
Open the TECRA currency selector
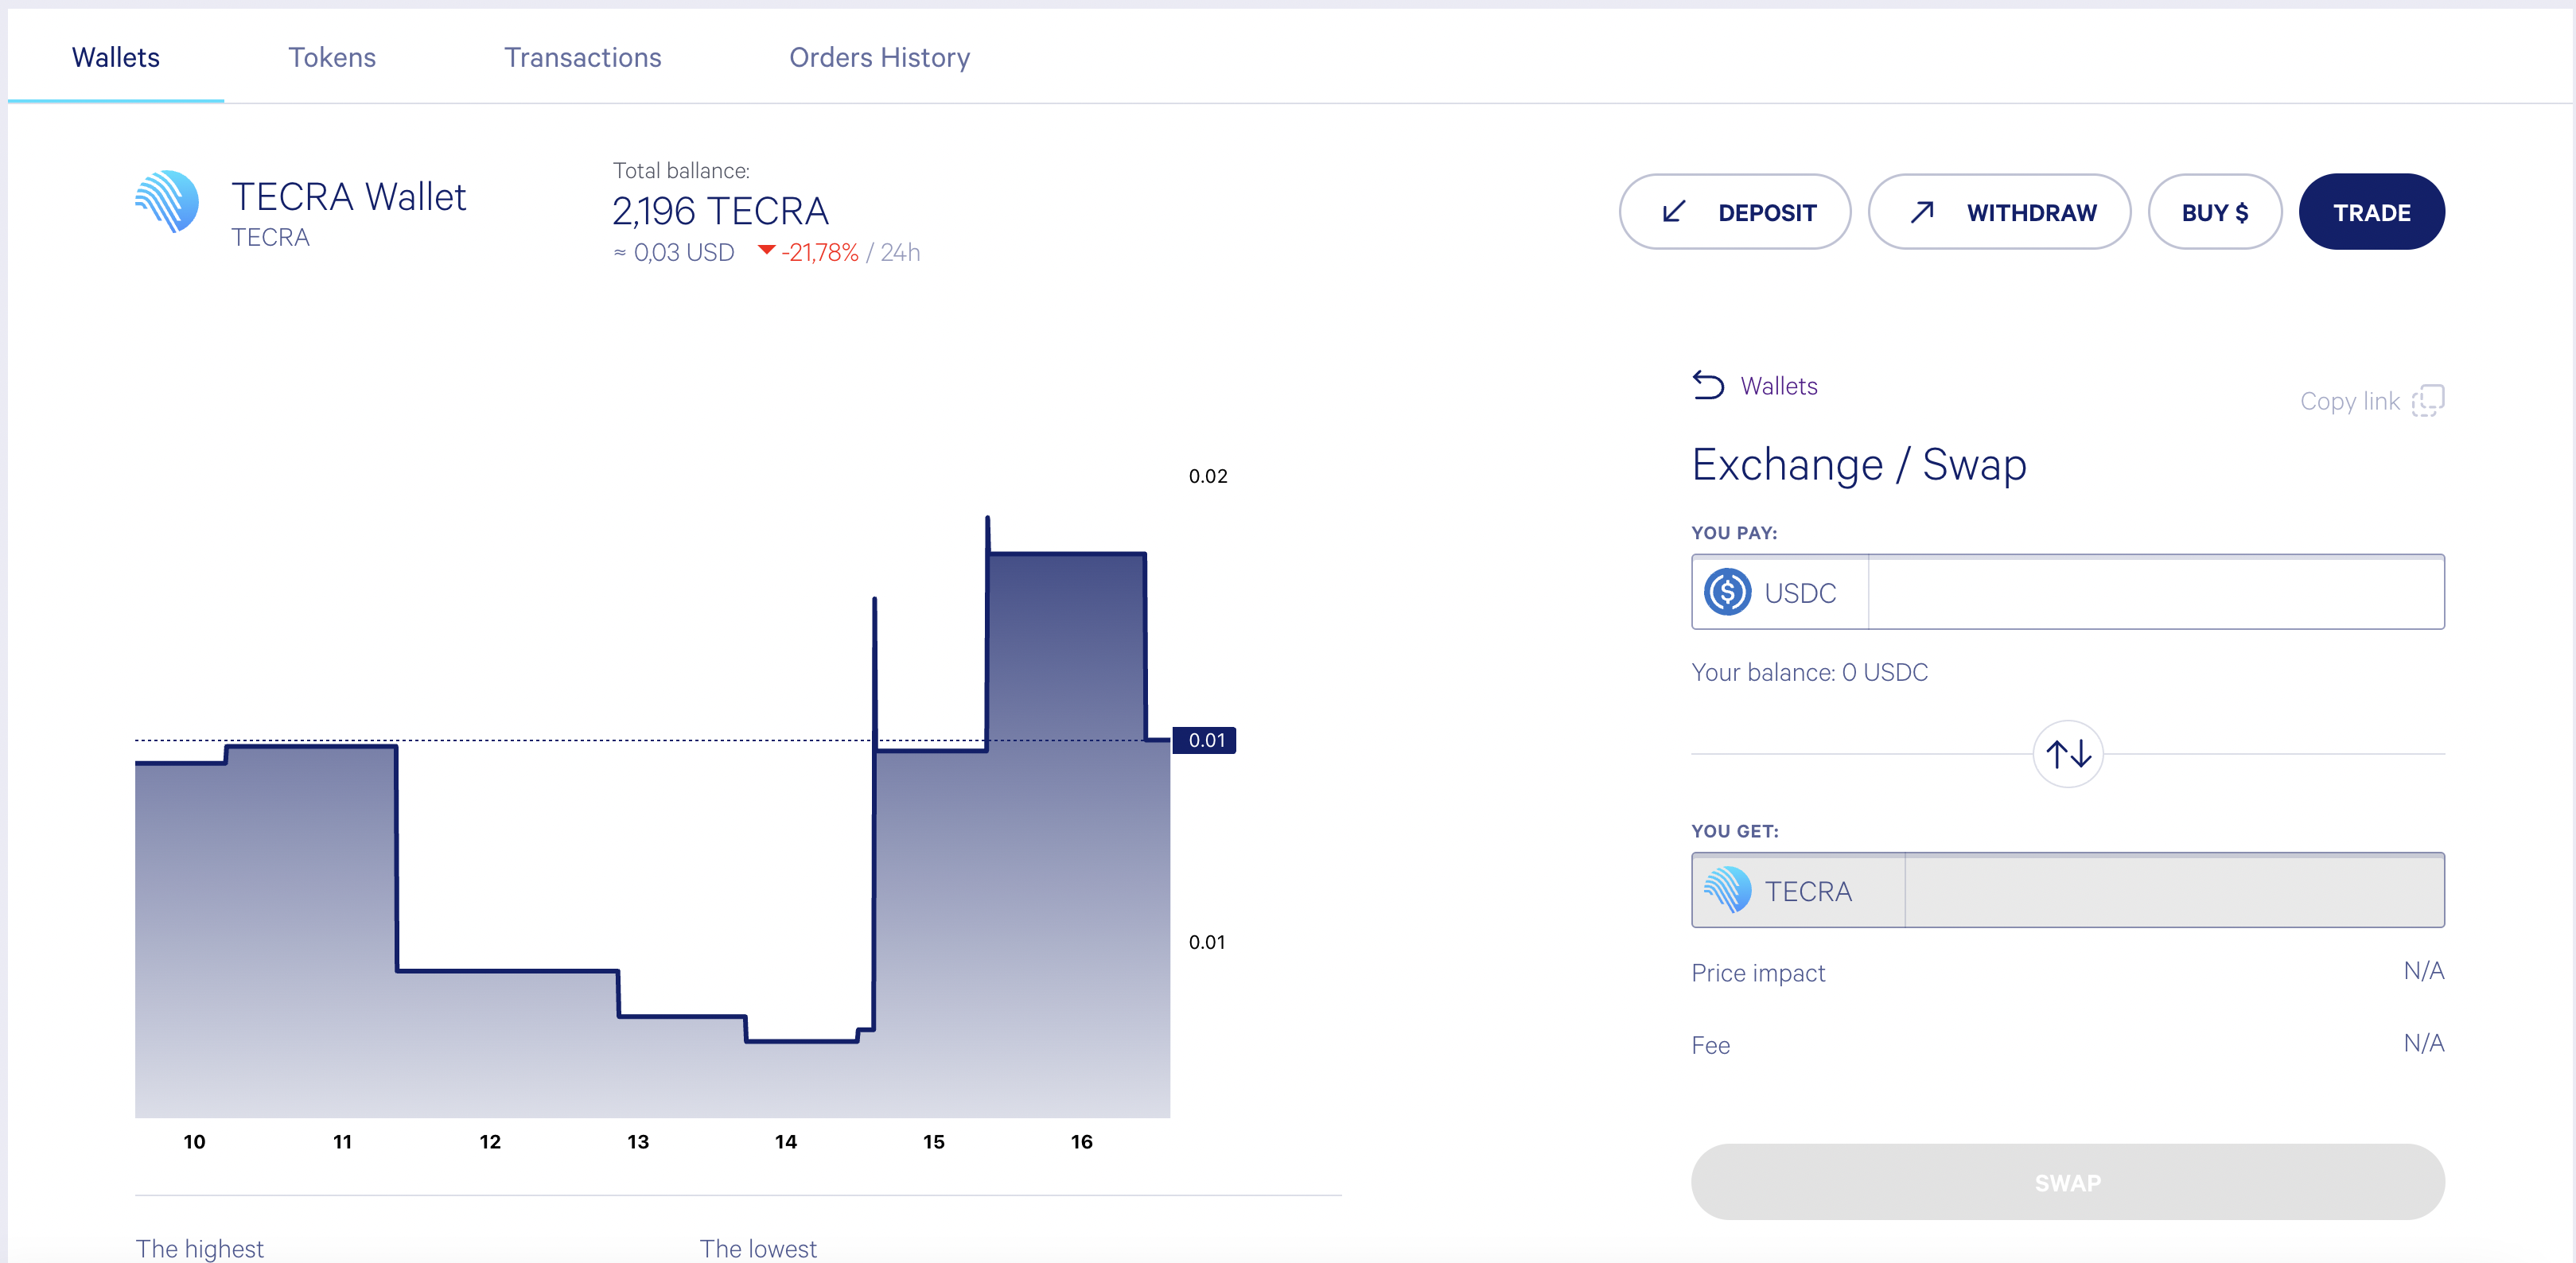1798,890
